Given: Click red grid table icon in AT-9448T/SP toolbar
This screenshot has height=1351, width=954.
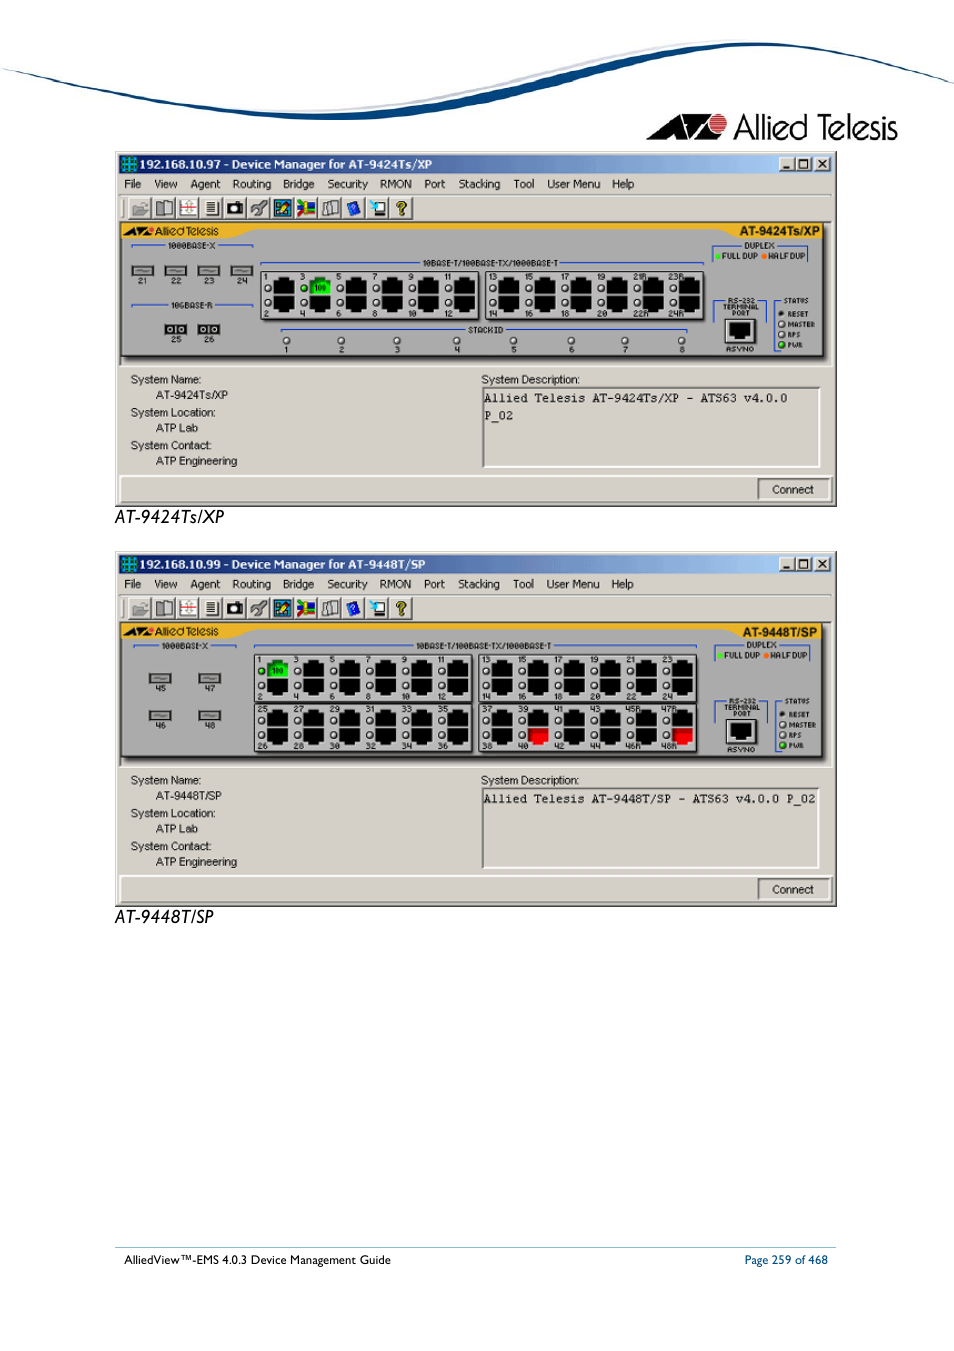Looking at the screenshot, I should 188,608.
